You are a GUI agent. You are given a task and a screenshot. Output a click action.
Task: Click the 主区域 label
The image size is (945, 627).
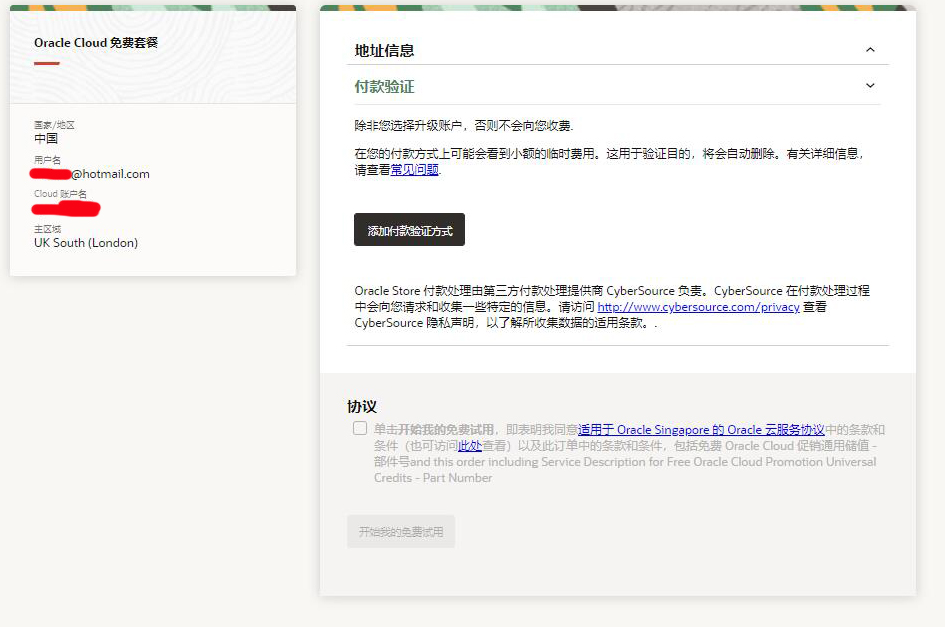tap(47, 229)
